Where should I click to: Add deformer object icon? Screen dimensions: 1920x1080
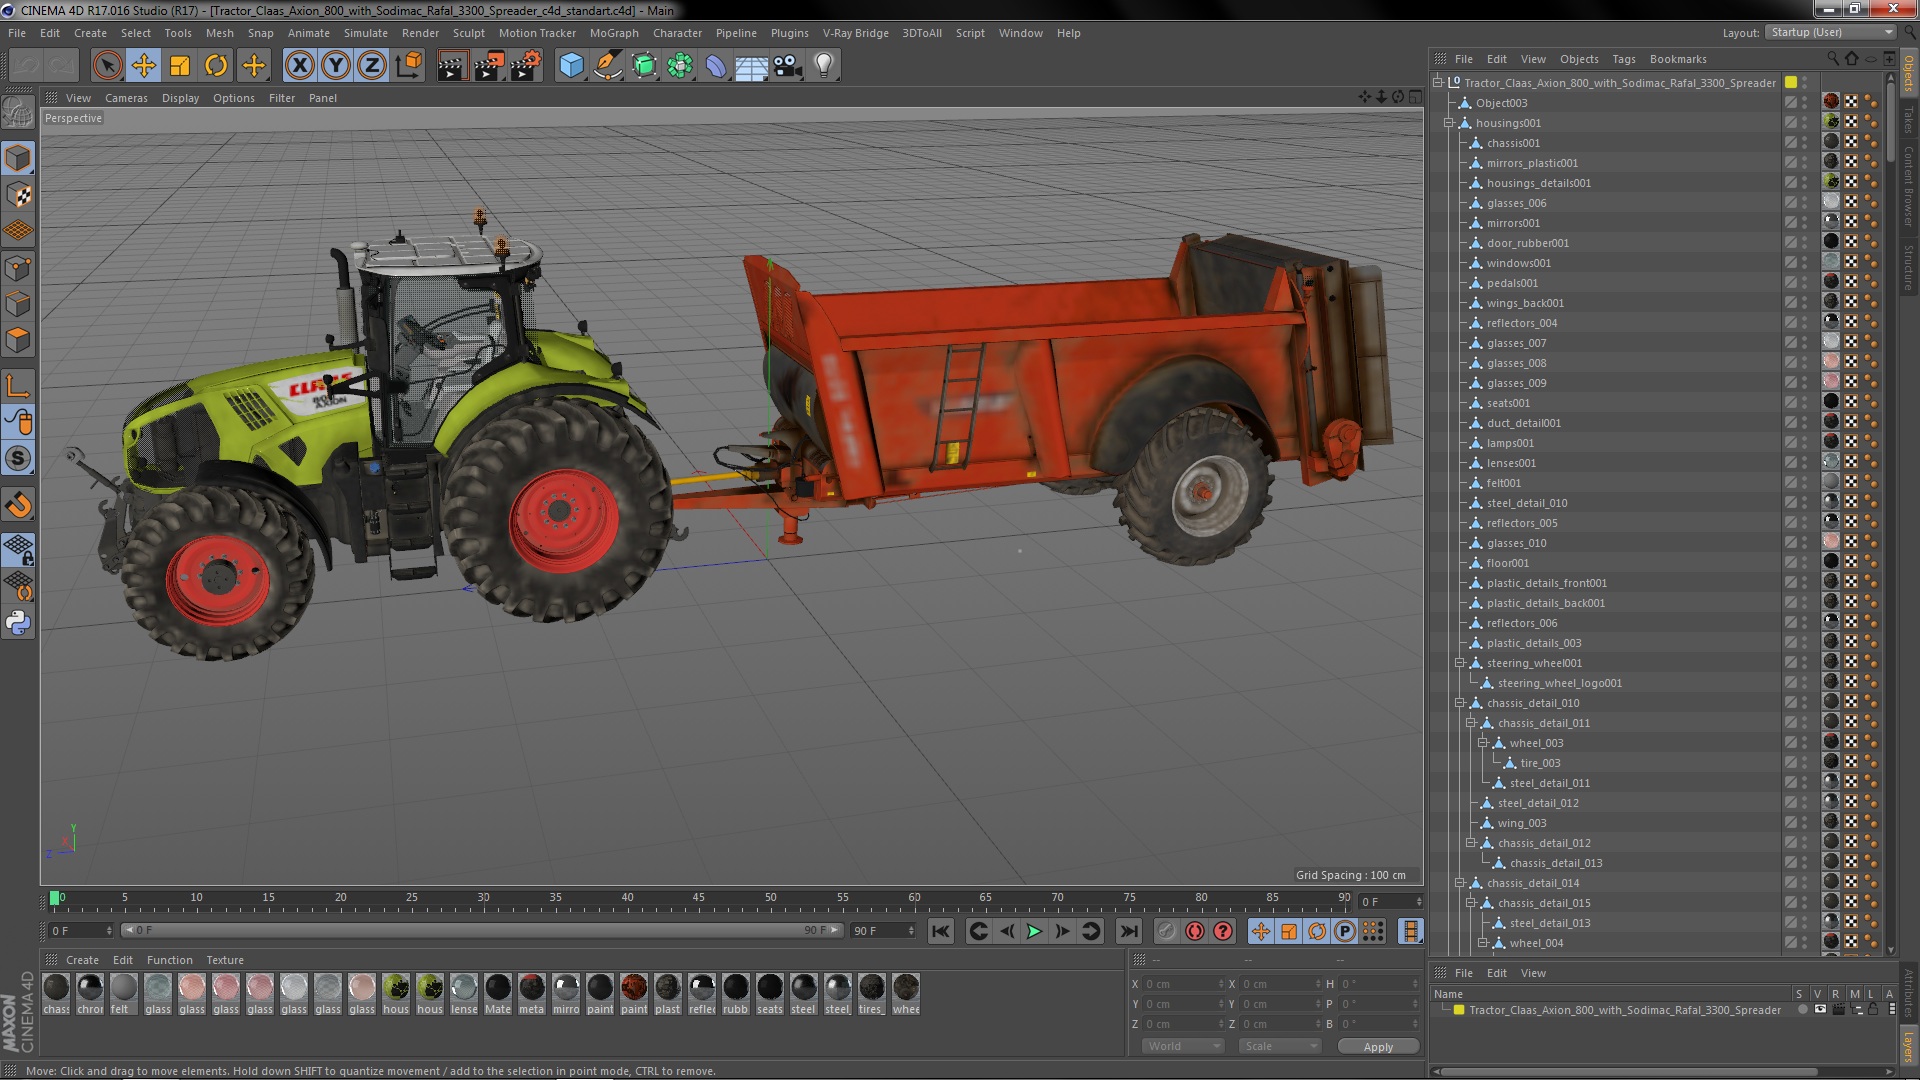click(x=716, y=66)
